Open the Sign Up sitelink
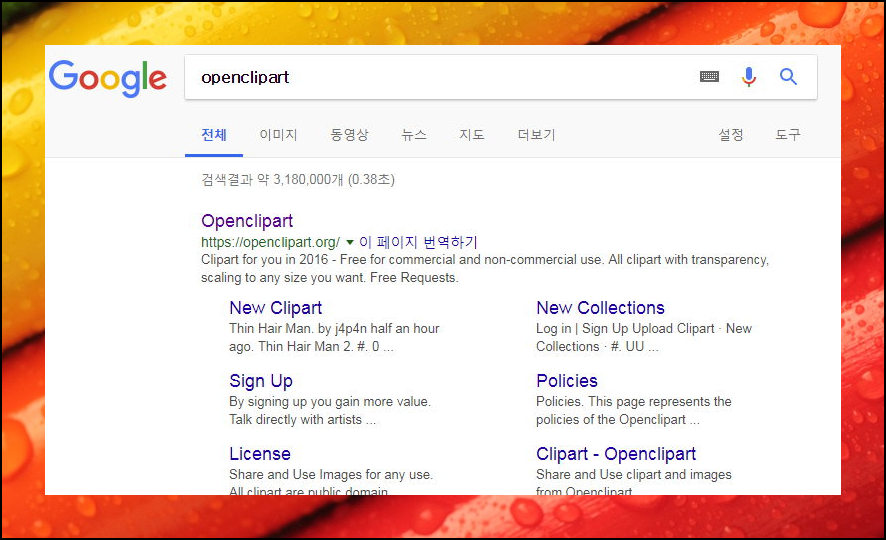The height and width of the screenshot is (540, 886). point(260,381)
